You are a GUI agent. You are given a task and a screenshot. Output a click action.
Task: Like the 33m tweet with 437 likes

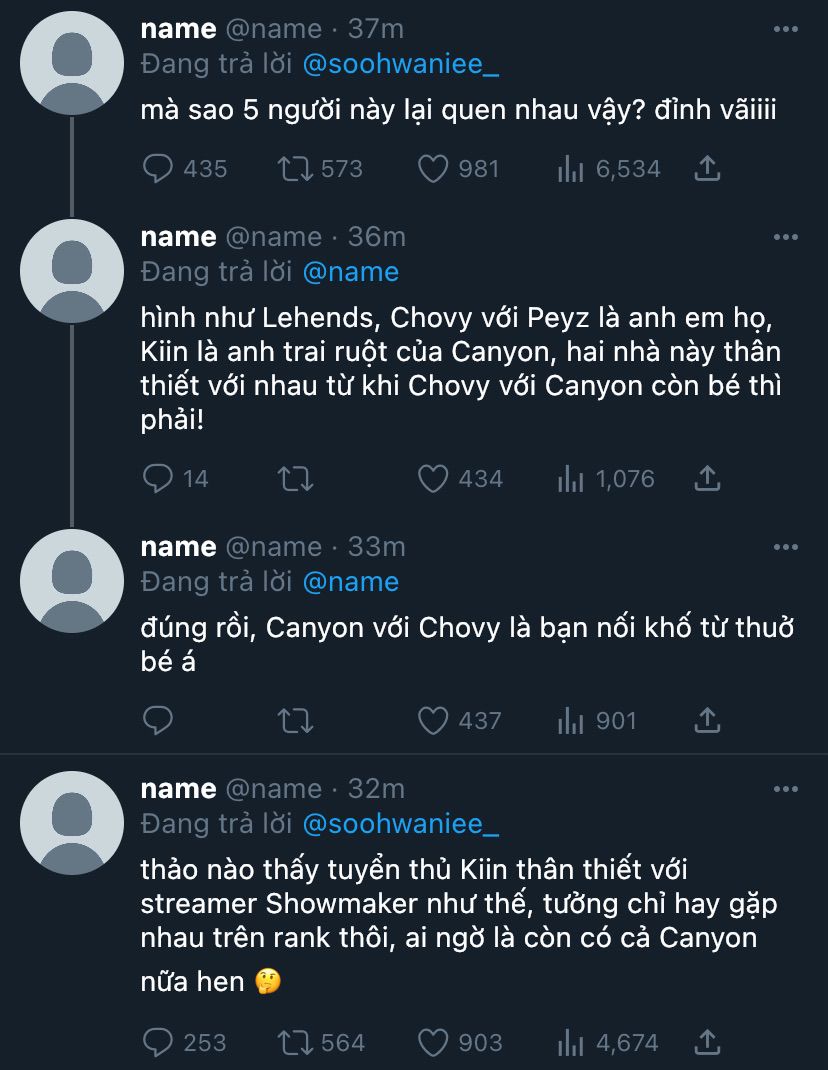(x=432, y=720)
